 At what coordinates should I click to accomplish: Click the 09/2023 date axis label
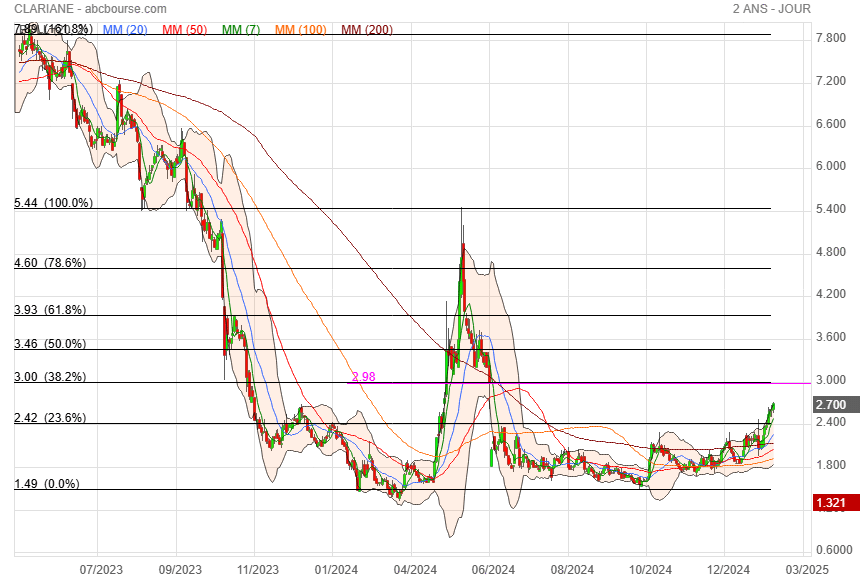tap(180, 570)
